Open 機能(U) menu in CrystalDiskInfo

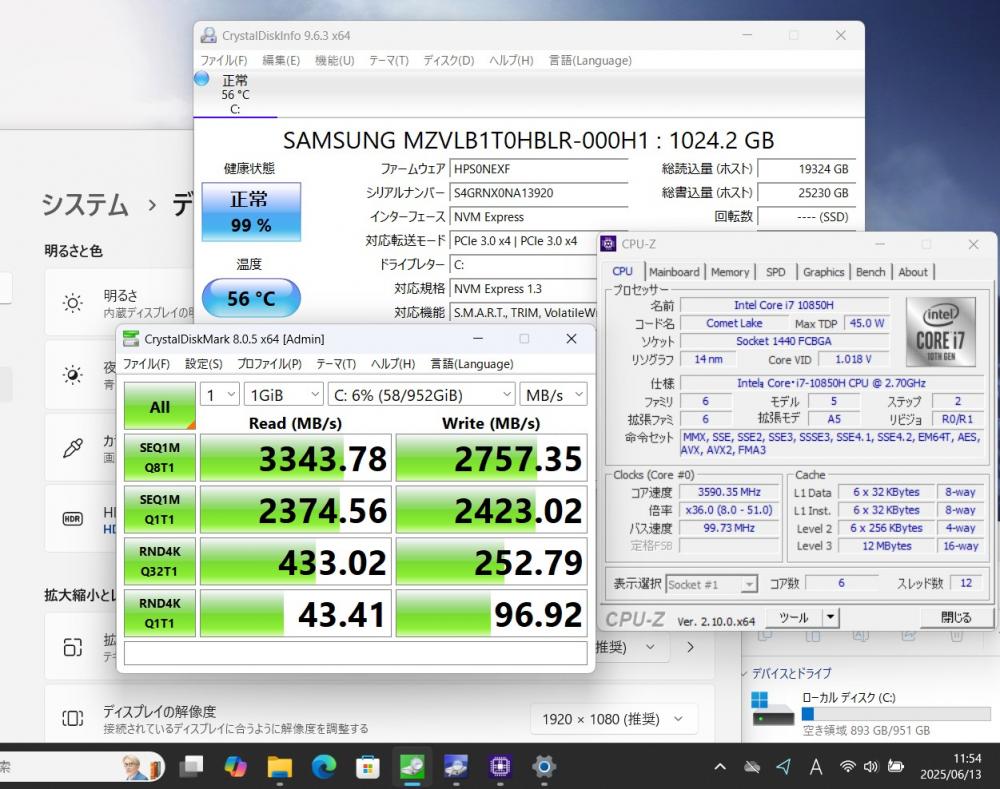[334, 60]
